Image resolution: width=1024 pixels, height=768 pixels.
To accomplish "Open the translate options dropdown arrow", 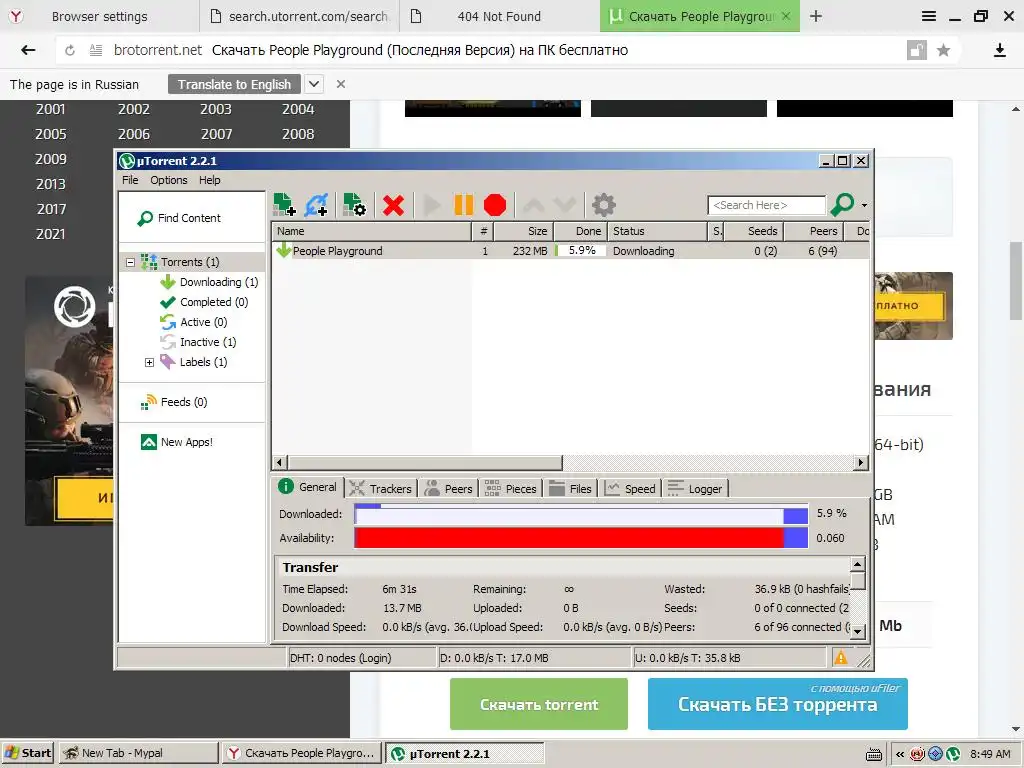I will click(314, 84).
